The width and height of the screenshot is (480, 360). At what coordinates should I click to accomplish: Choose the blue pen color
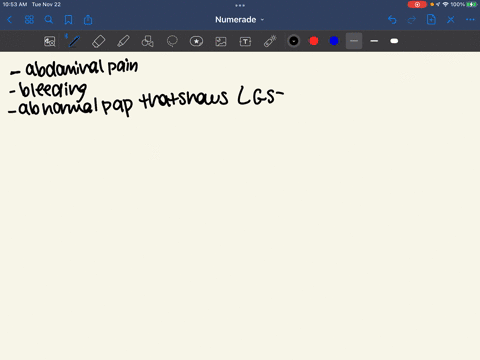(x=334, y=41)
